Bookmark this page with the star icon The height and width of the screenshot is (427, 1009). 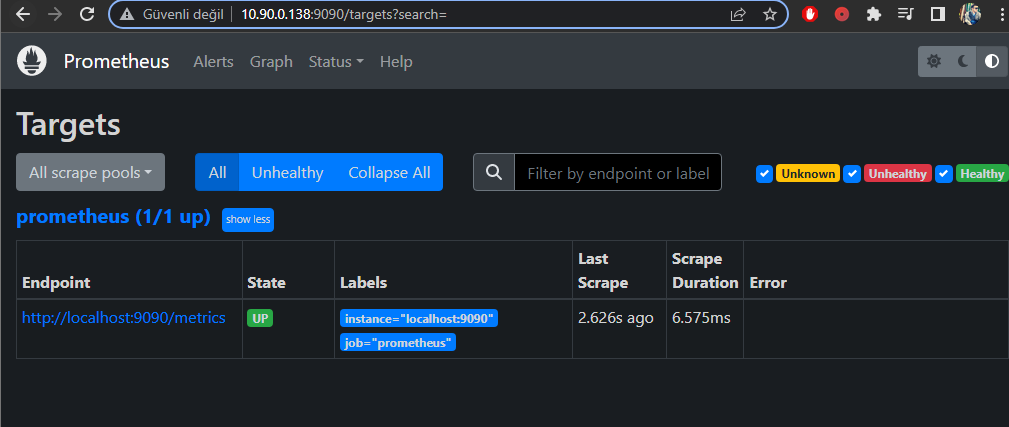click(769, 14)
